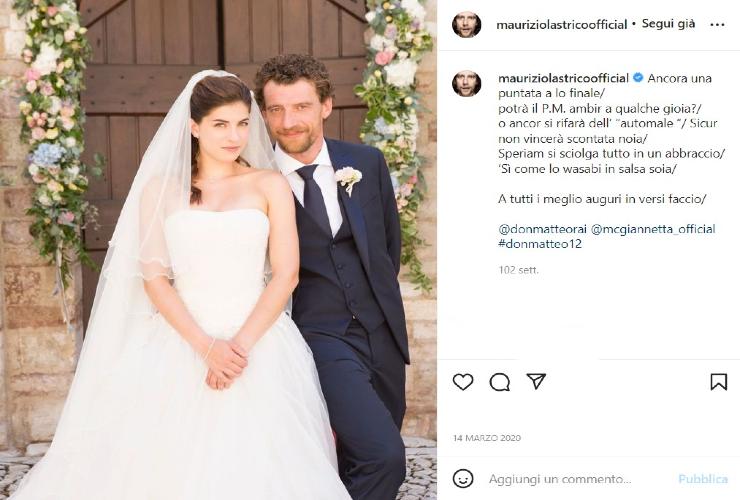Open the three-dot more options menu
740x500 pixels.
[717, 25]
